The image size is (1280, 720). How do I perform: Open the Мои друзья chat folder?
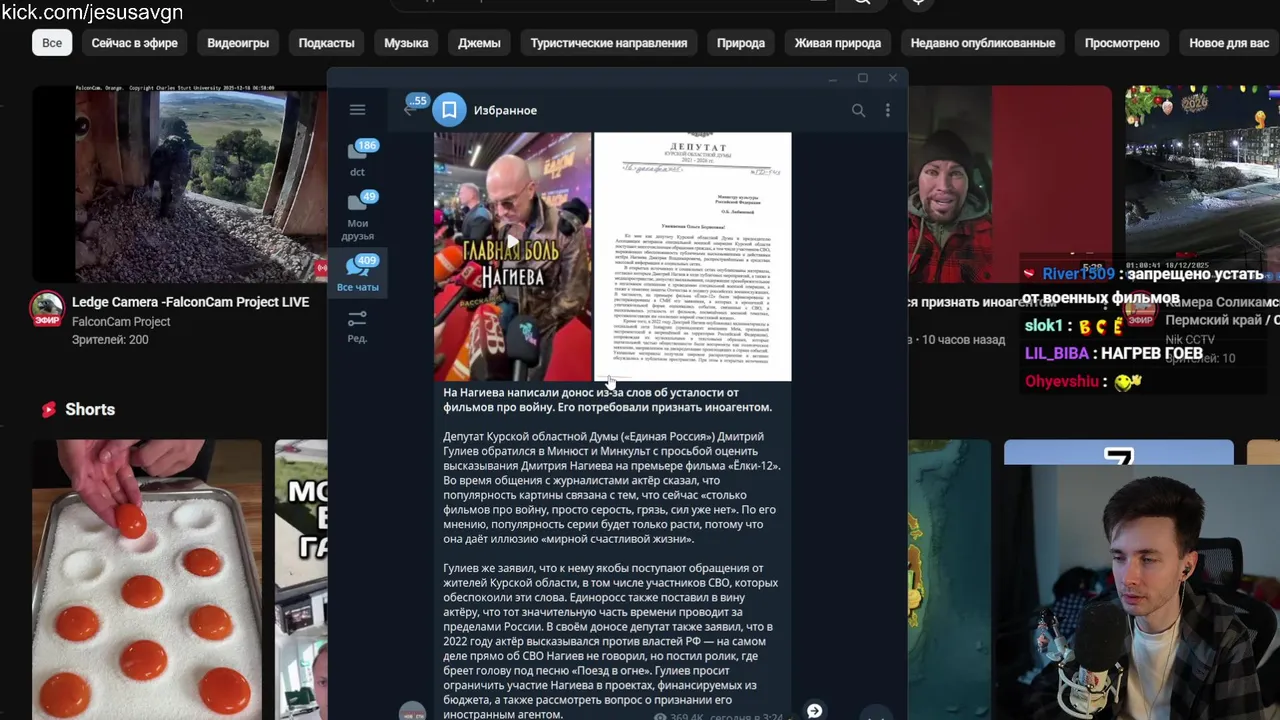pos(357,216)
